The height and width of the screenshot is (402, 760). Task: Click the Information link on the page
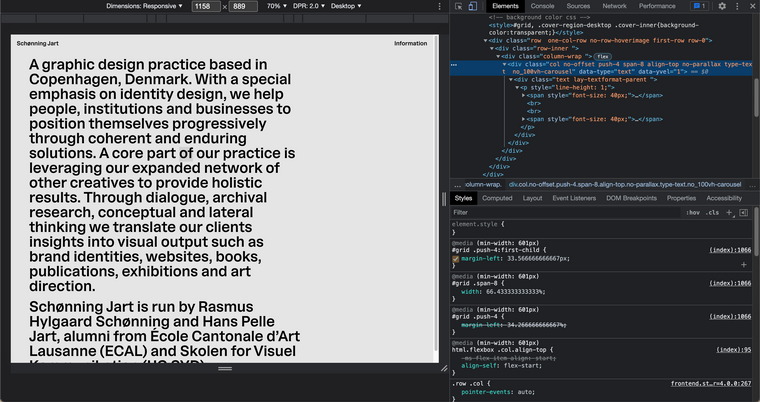[x=410, y=43]
